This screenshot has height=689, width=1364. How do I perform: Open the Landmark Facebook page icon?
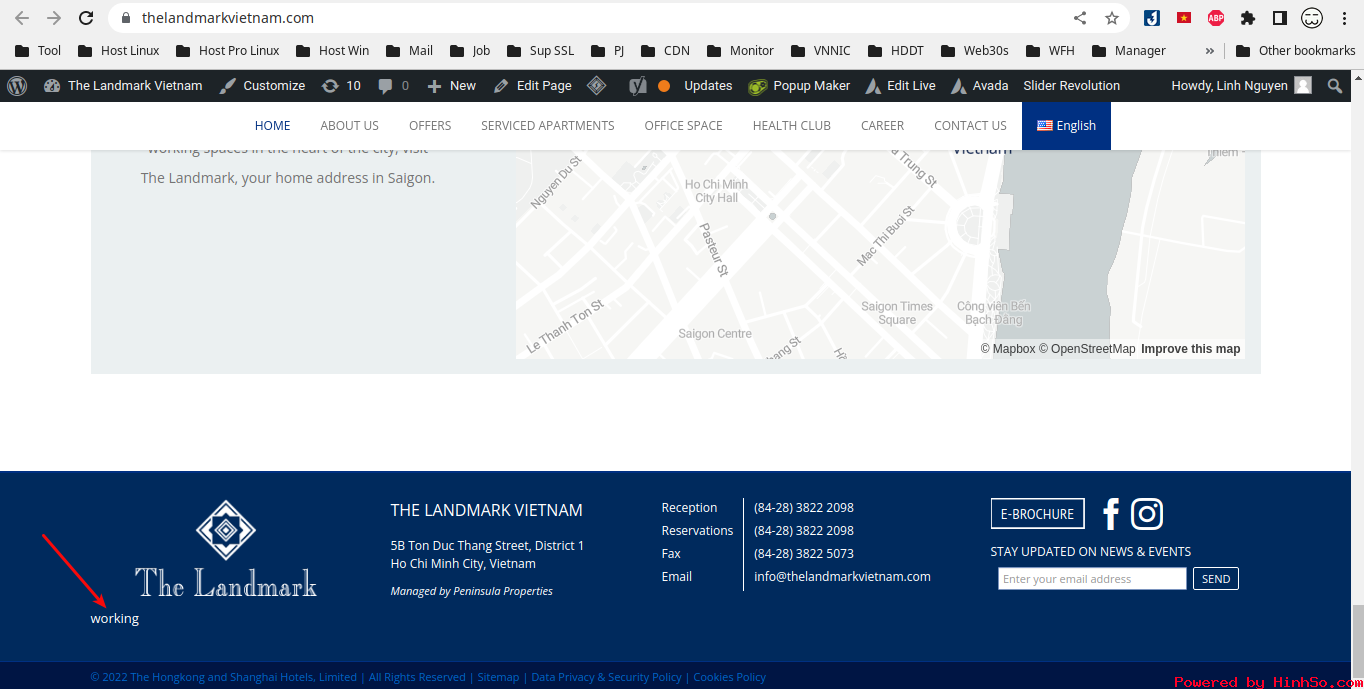(x=1110, y=514)
